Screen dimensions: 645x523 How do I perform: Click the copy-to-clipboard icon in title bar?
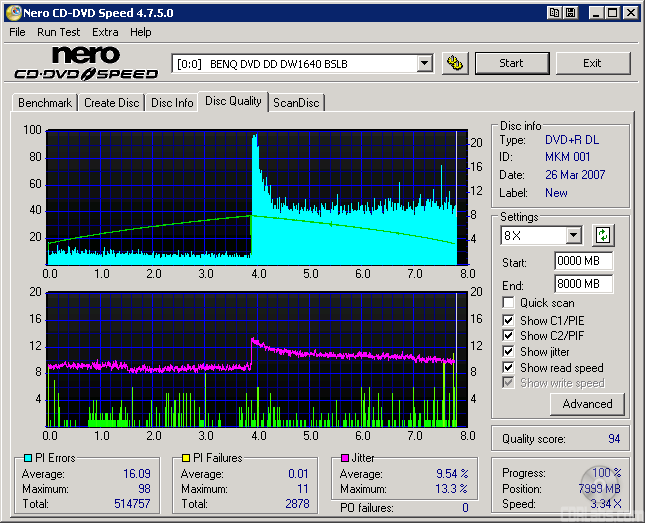pyautogui.click(x=554, y=13)
